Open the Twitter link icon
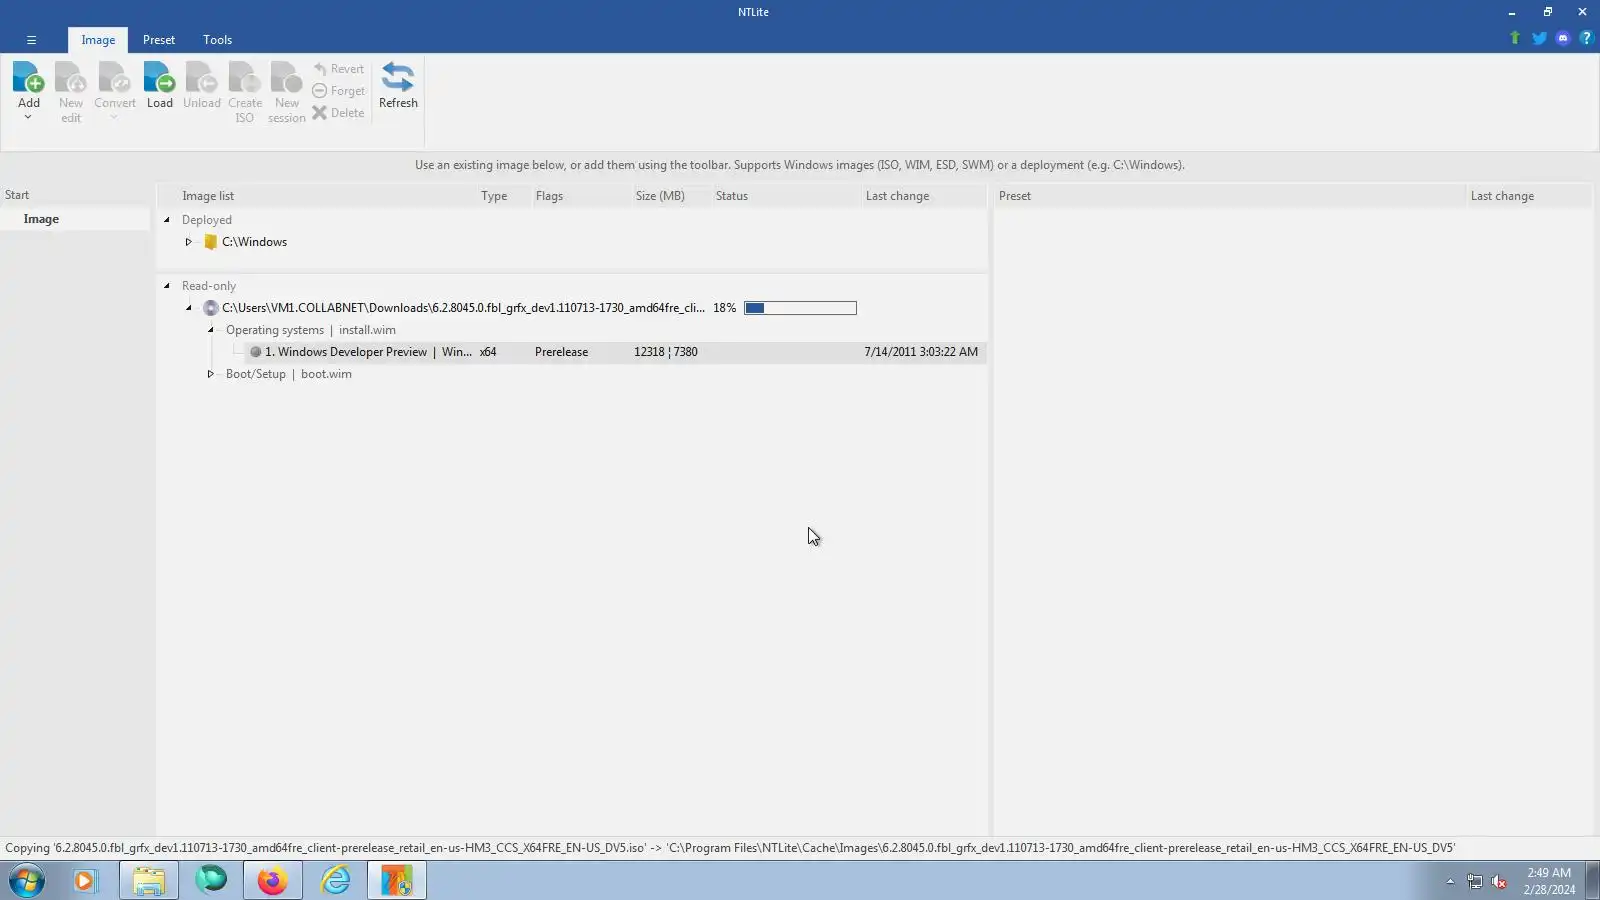The height and width of the screenshot is (900, 1600). click(x=1539, y=38)
